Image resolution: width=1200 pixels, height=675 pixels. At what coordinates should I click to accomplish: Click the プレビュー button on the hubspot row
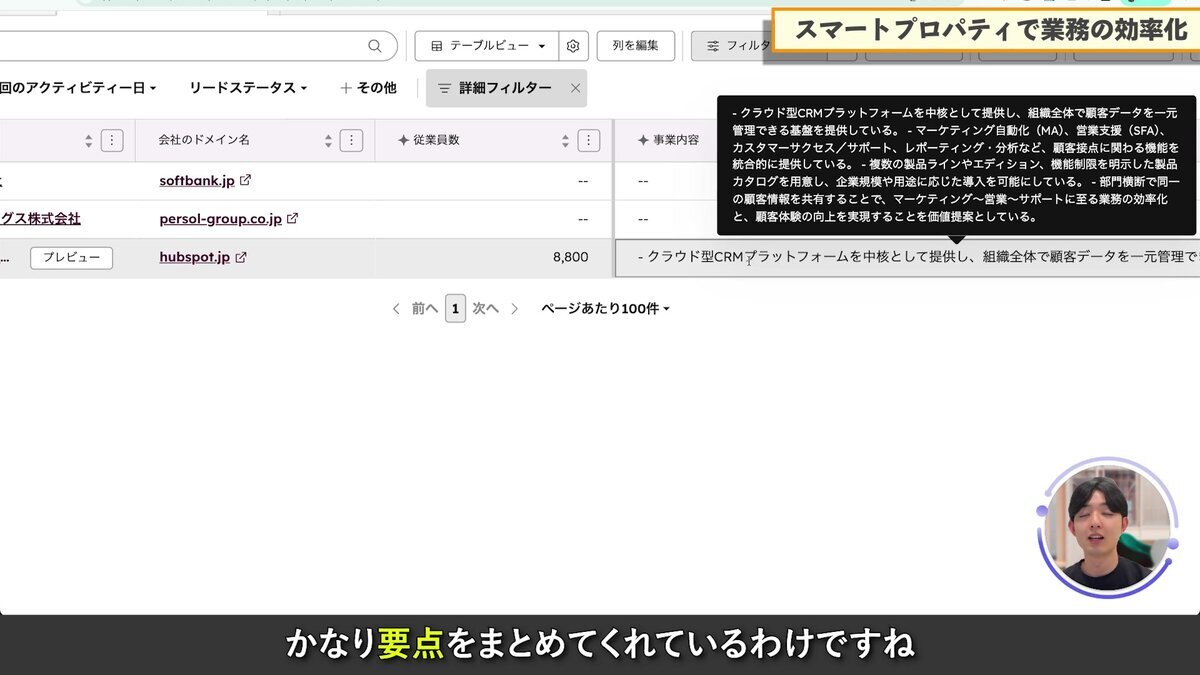(x=71, y=256)
